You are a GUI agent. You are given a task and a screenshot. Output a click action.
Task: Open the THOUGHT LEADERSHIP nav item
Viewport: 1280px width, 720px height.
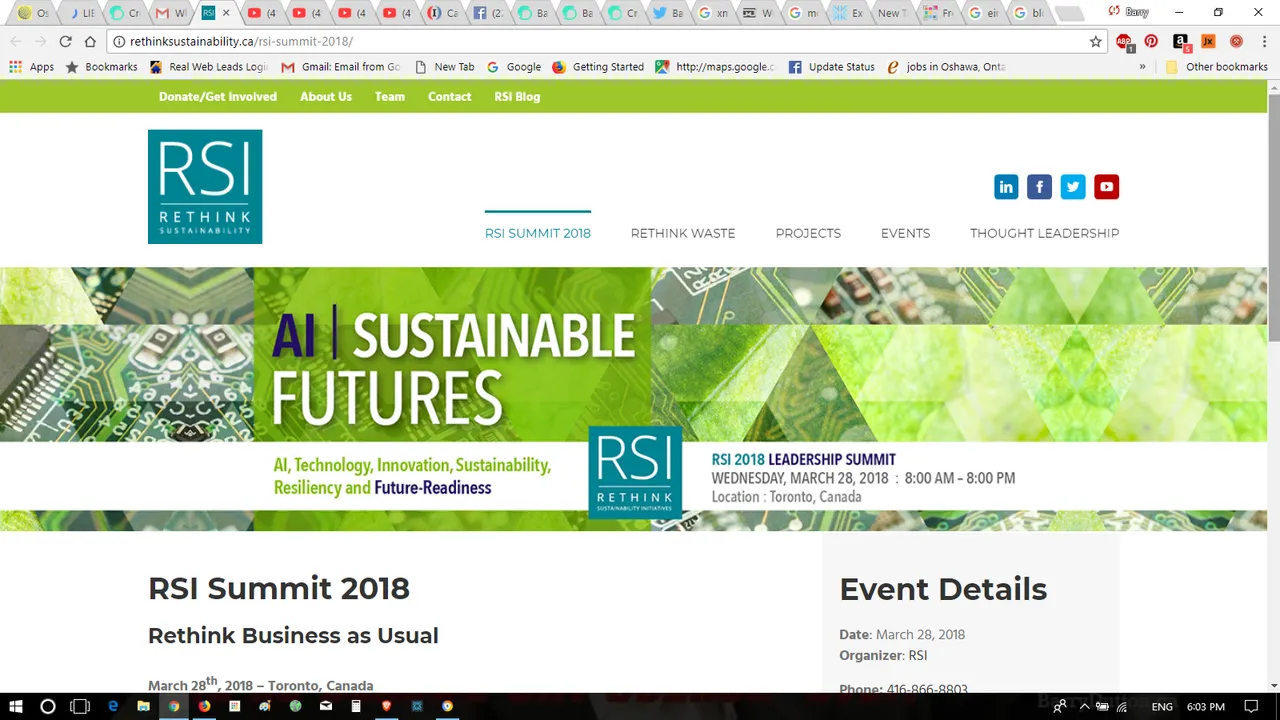(1044, 233)
